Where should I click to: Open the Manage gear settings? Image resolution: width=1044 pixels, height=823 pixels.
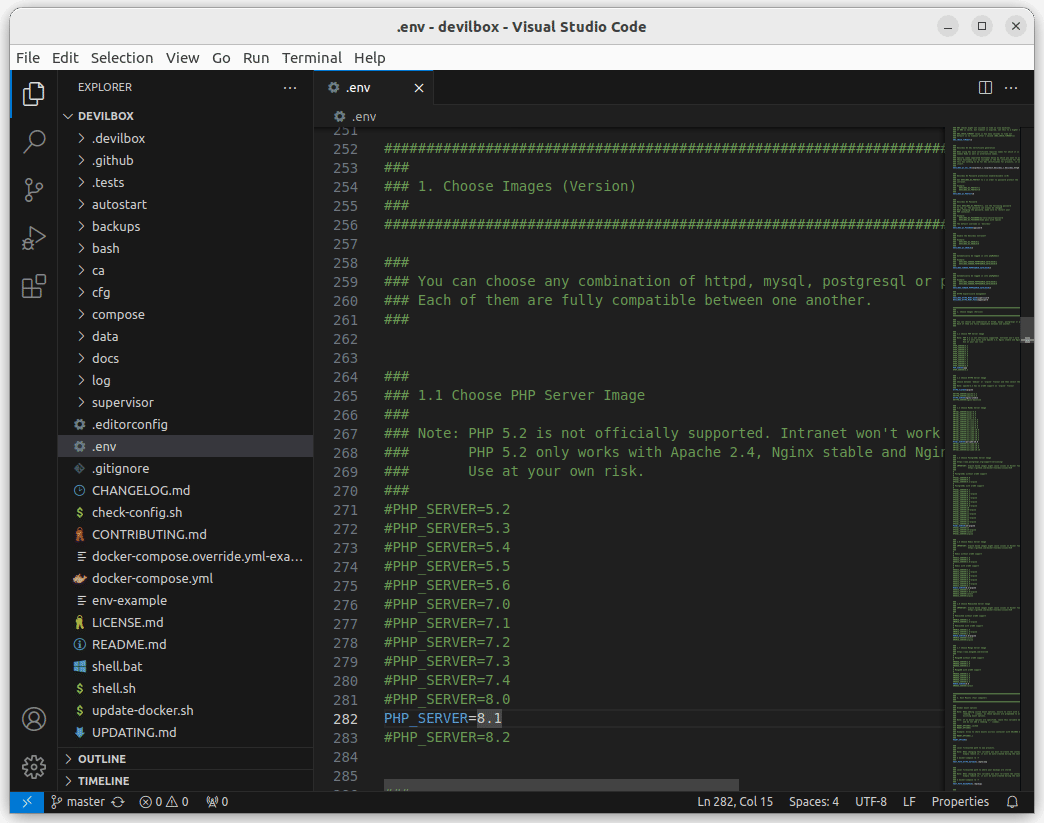click(34, 767)
